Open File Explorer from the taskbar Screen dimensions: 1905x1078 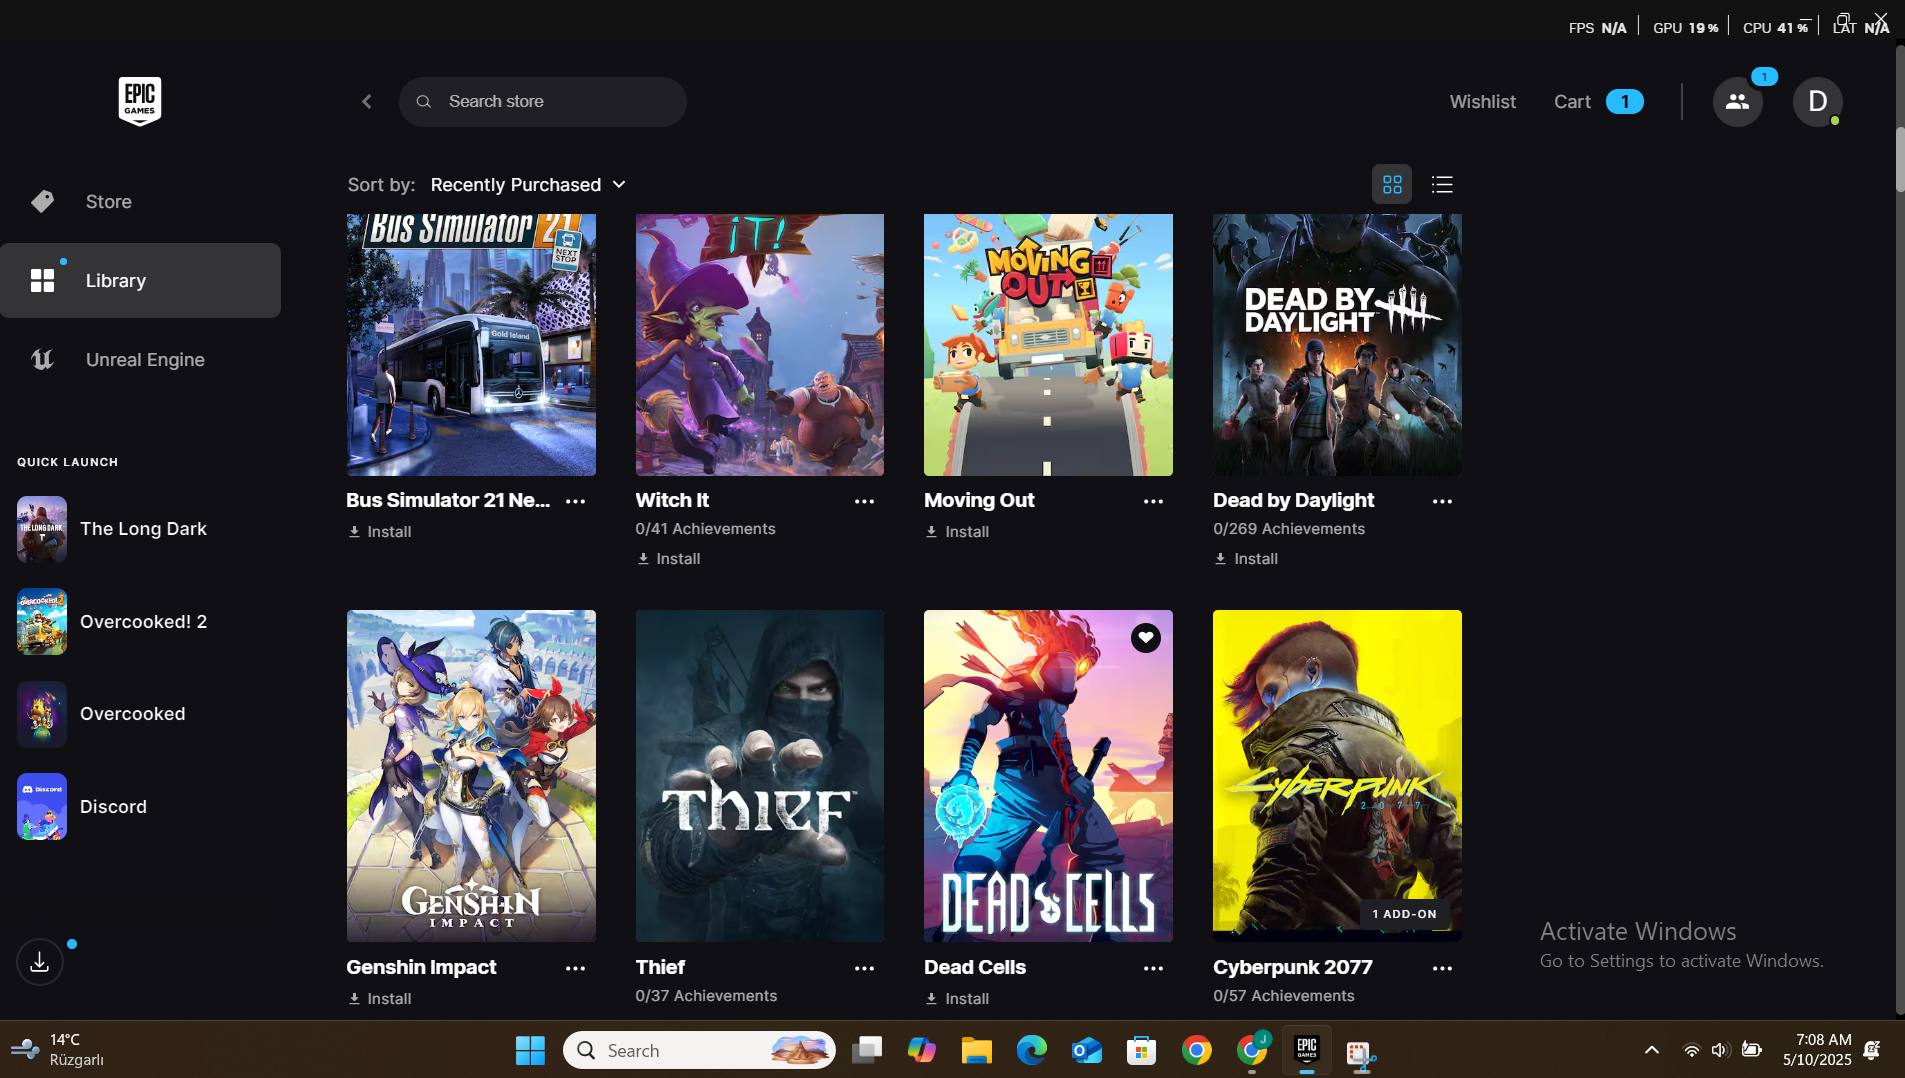point(977,1051)
